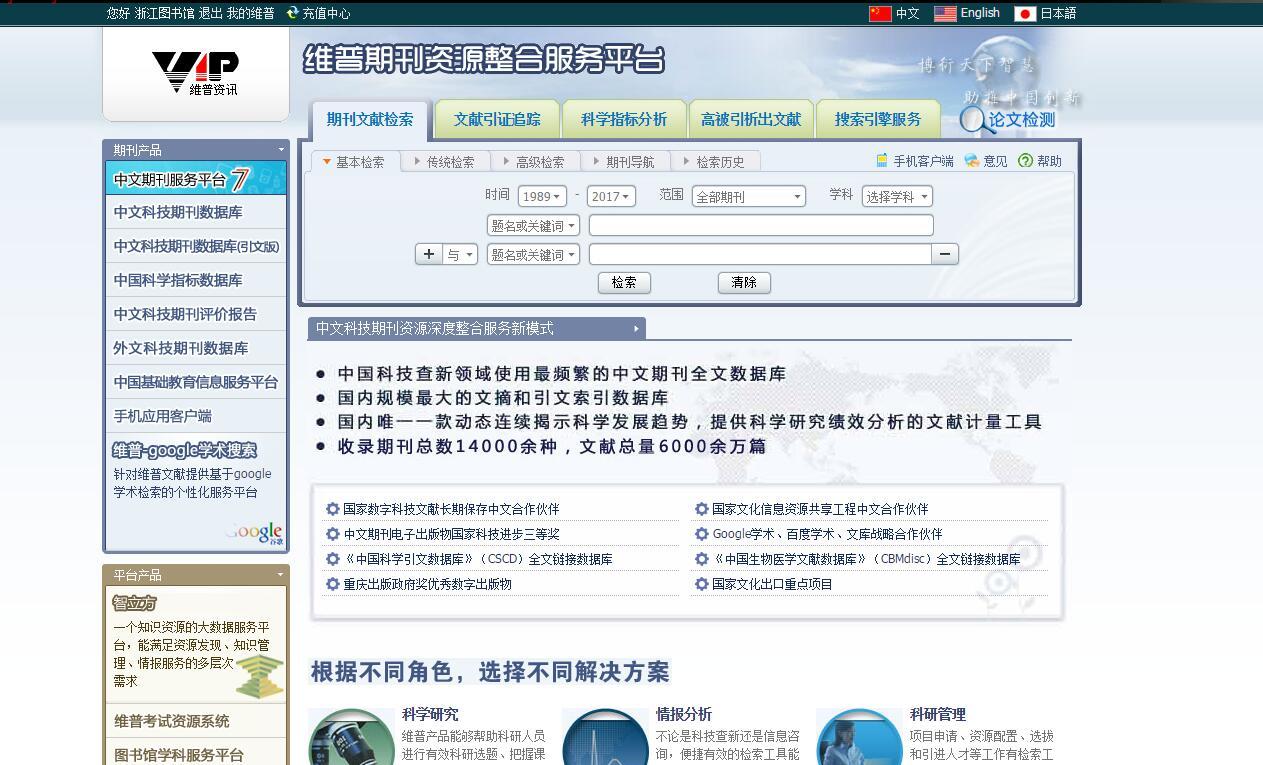The height and width of the screenshot is (765, 1263).
Task: Open the start year 1989 dropdown
Action: point(542,196)
